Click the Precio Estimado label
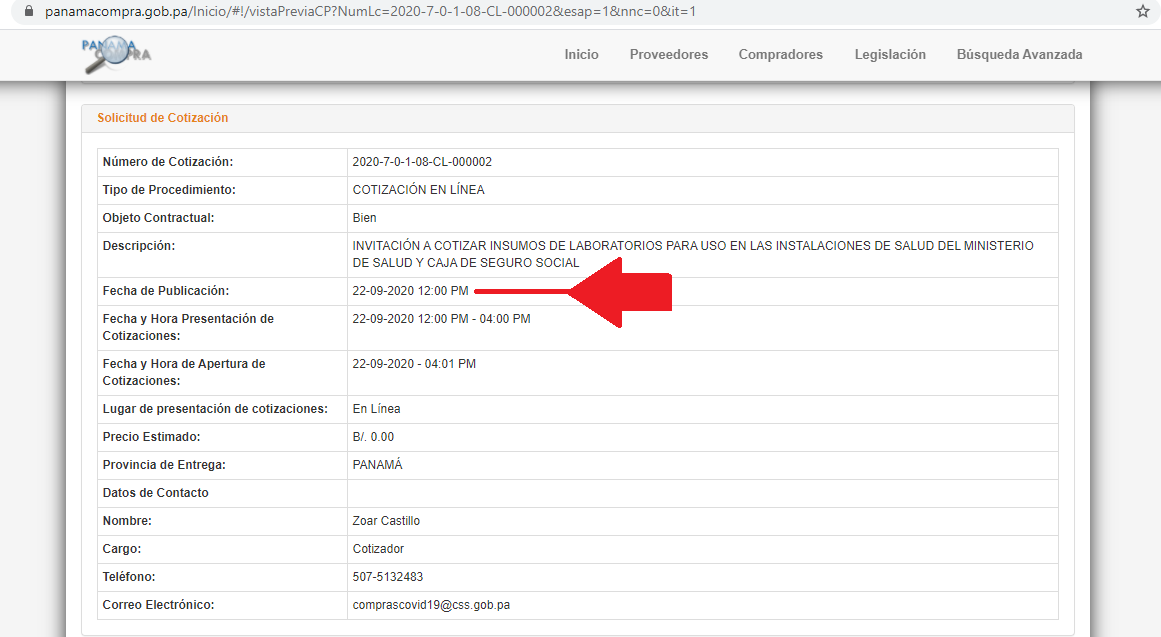Viewport: 1161px width, 637px height. point(151,437)
